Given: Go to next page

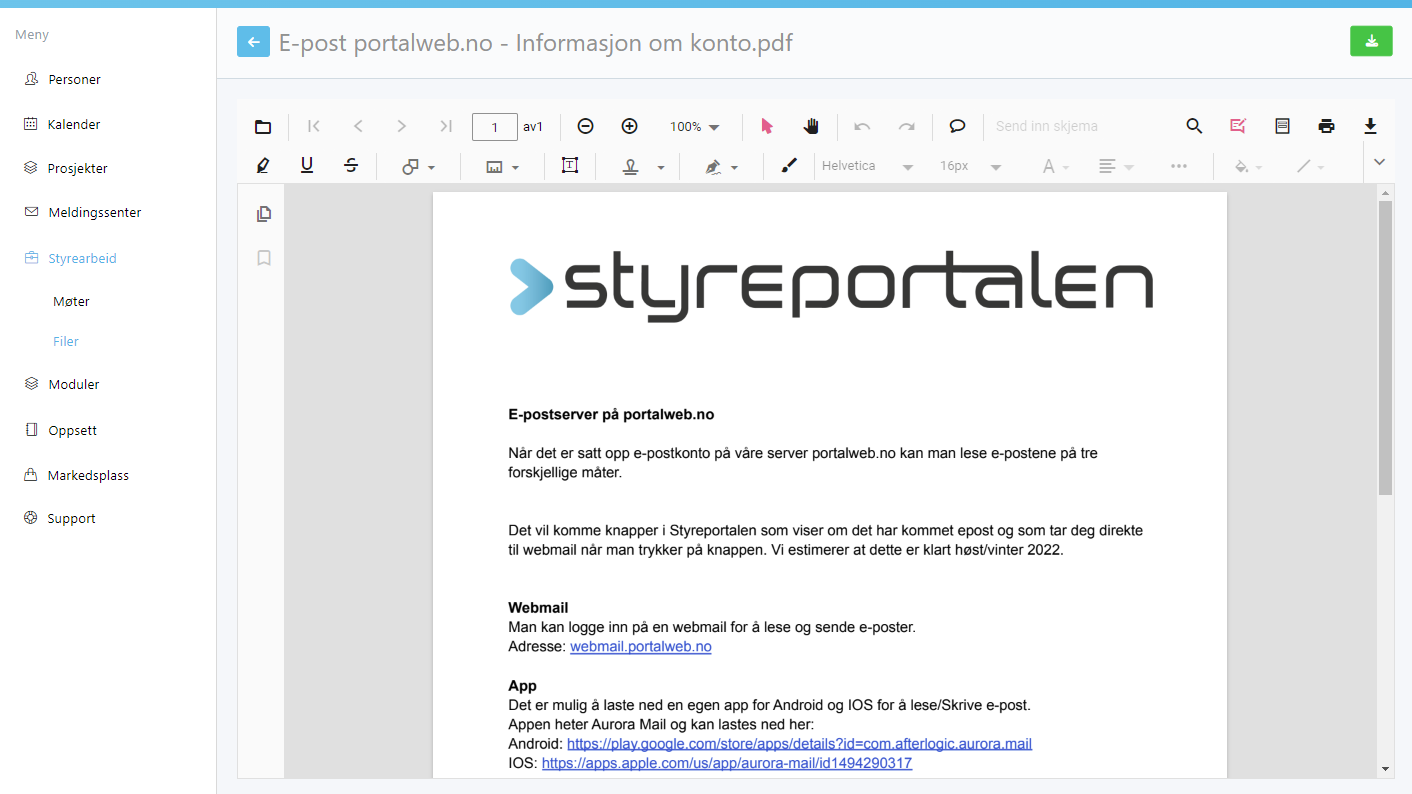Looking at the screenshot, I should [x=402, y=126].
